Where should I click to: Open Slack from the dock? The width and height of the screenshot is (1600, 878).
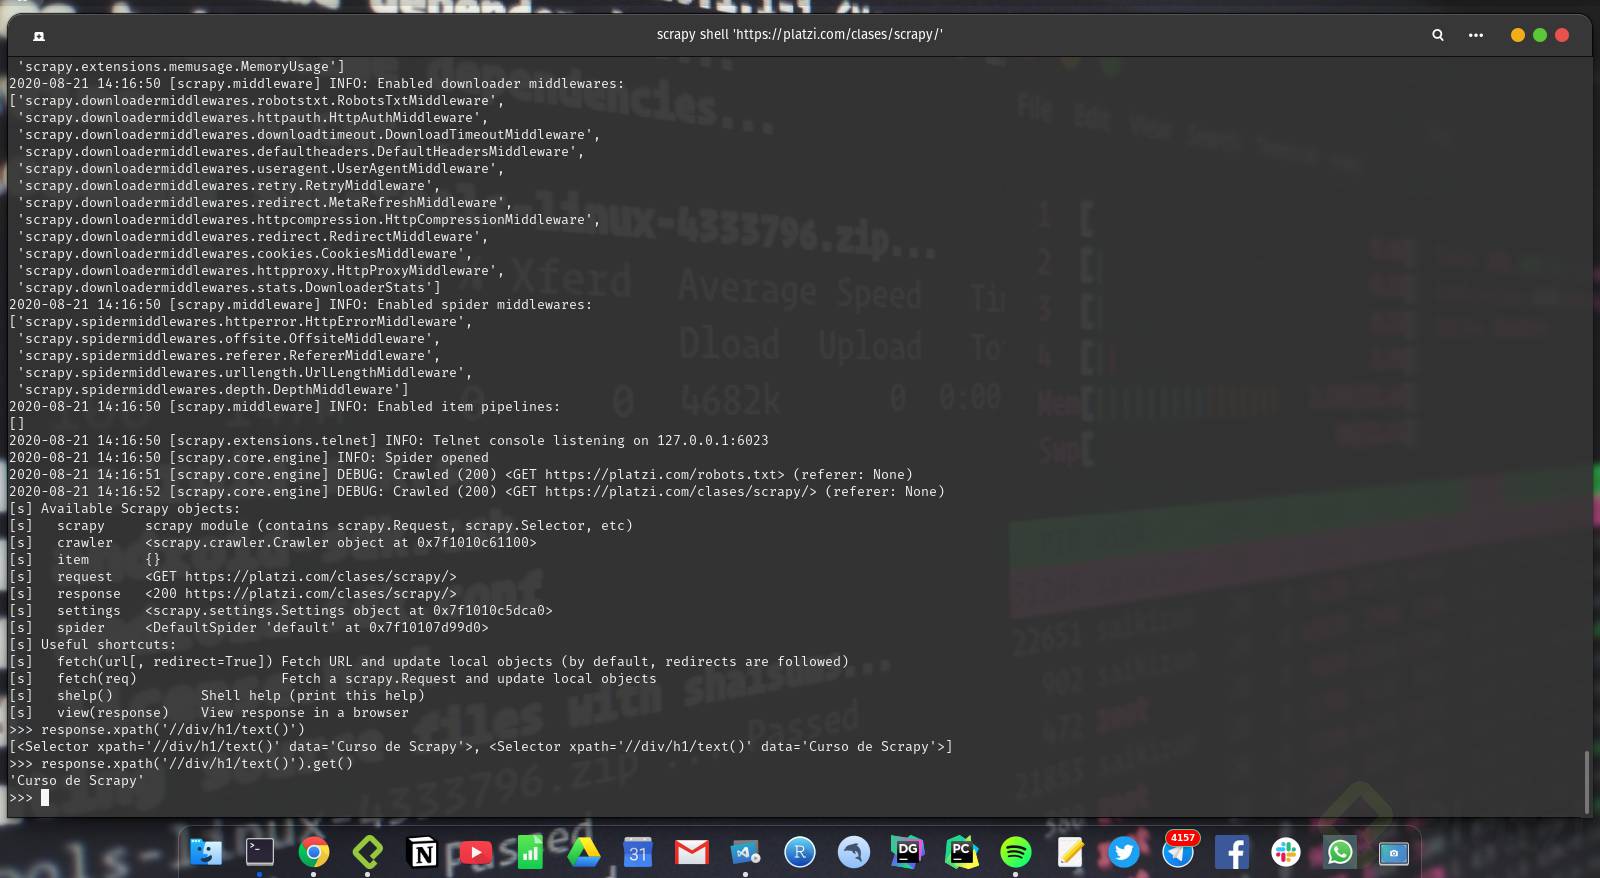1286,852
